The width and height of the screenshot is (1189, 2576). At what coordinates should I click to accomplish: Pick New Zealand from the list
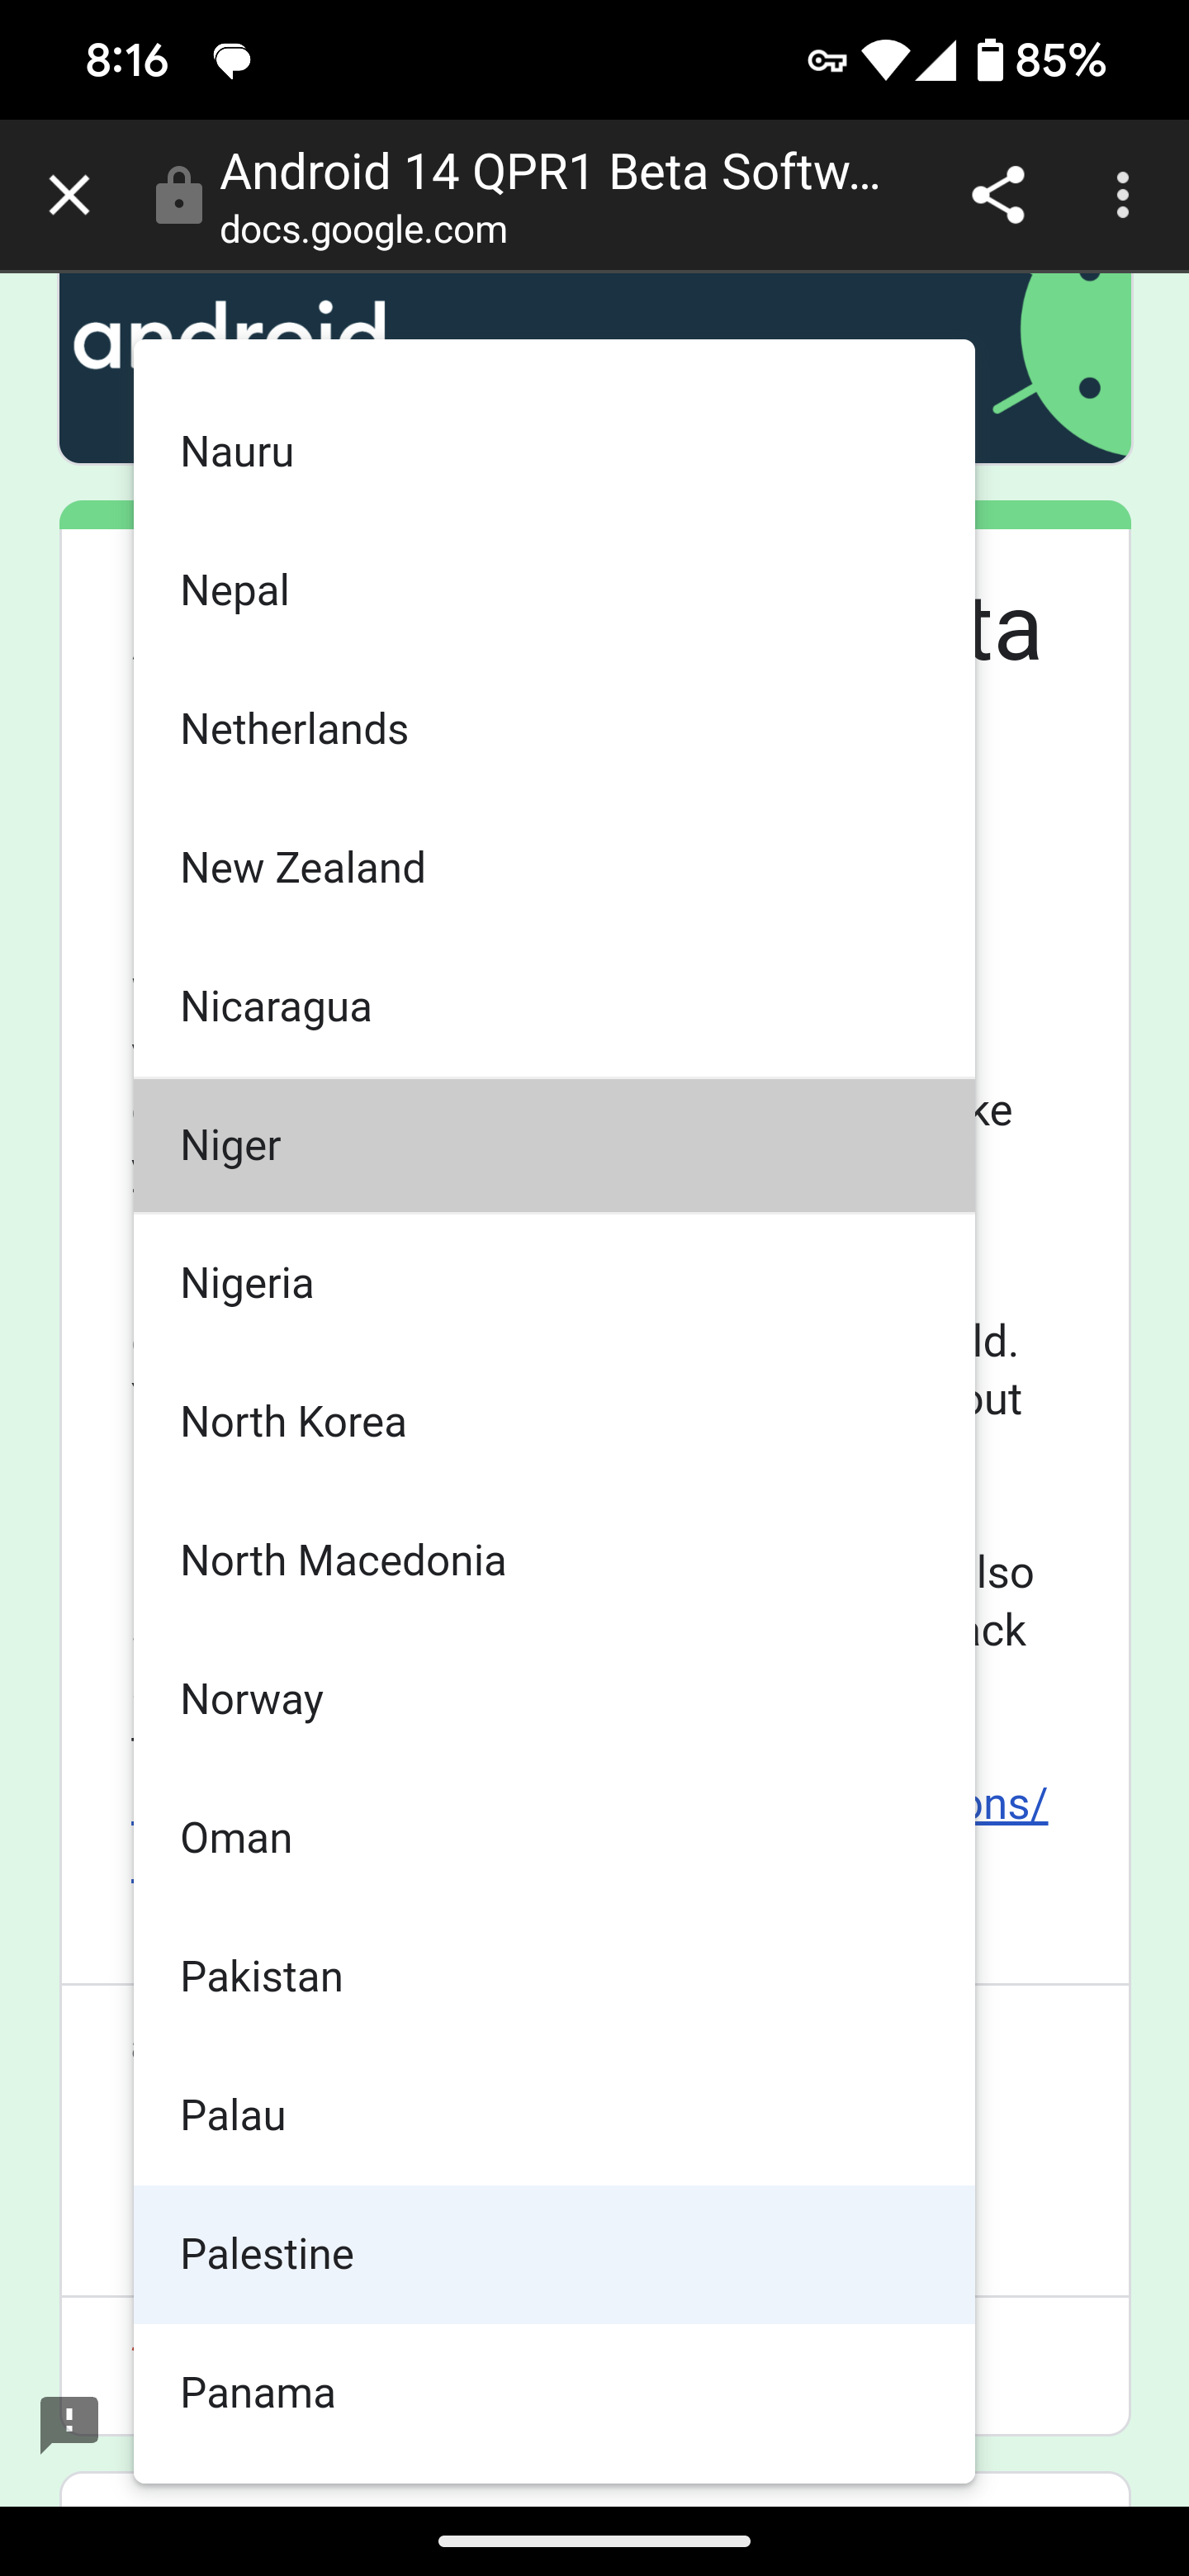tap(554, 868)
